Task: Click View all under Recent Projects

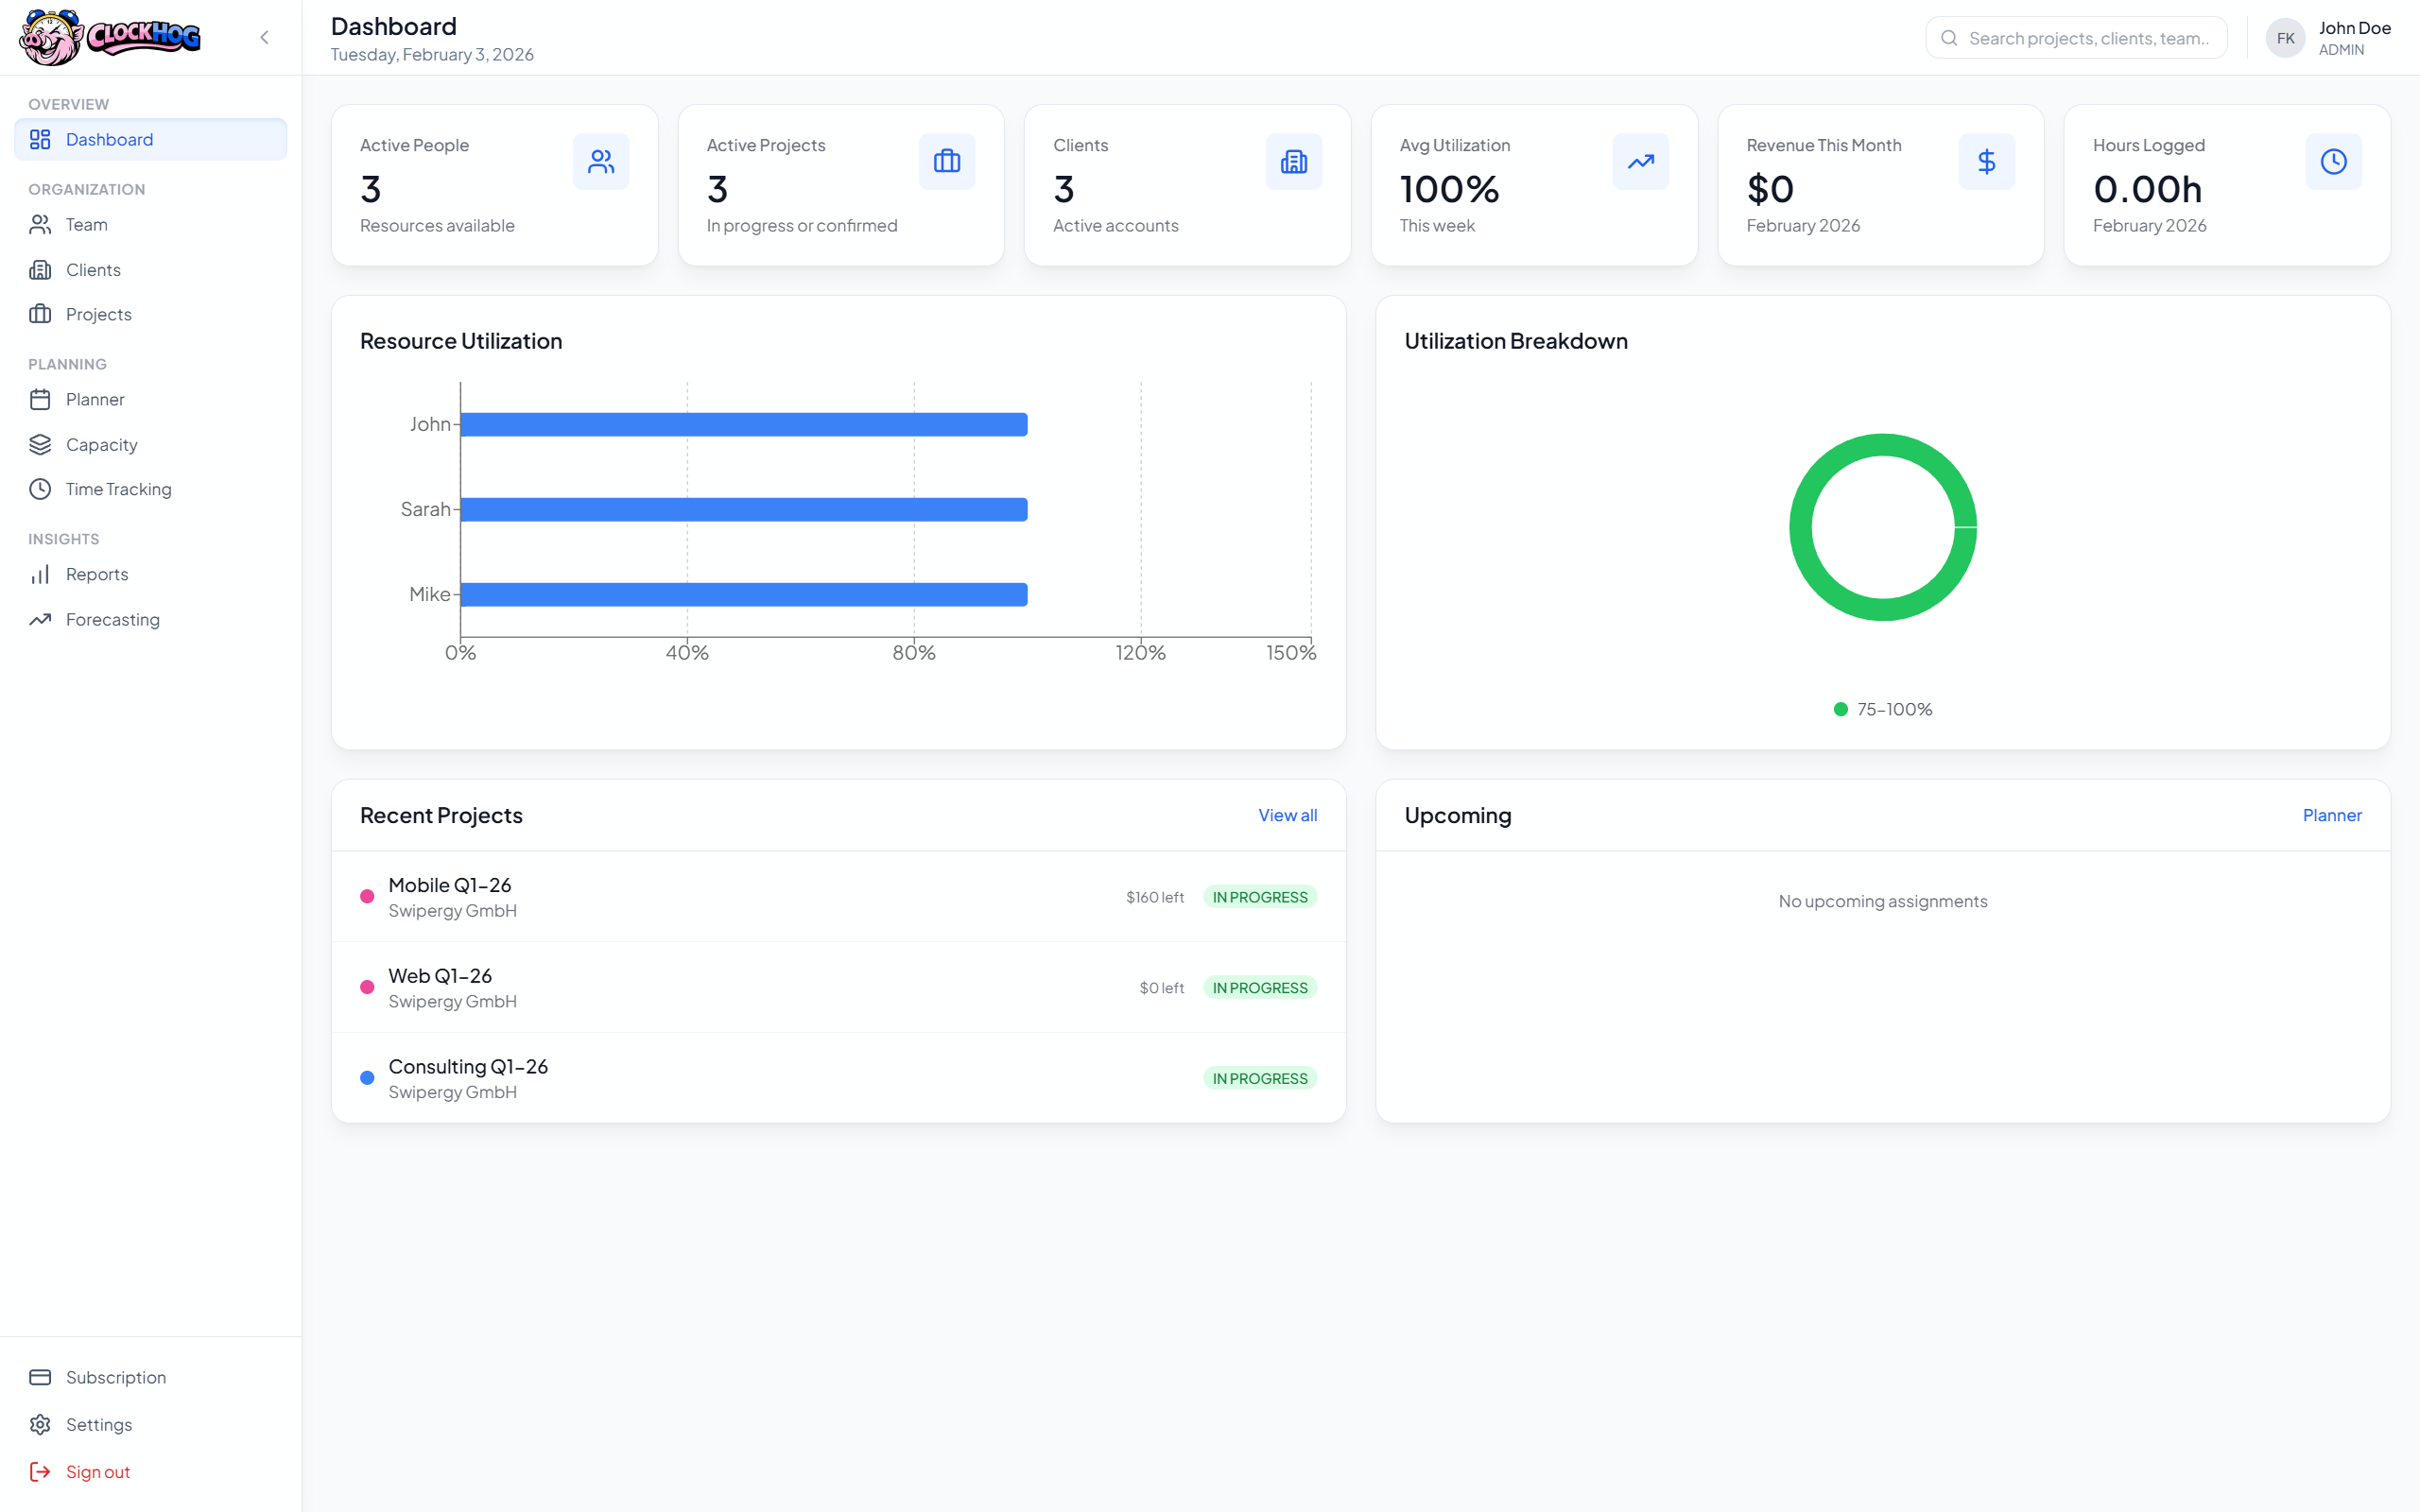Action: (1287, 815)
